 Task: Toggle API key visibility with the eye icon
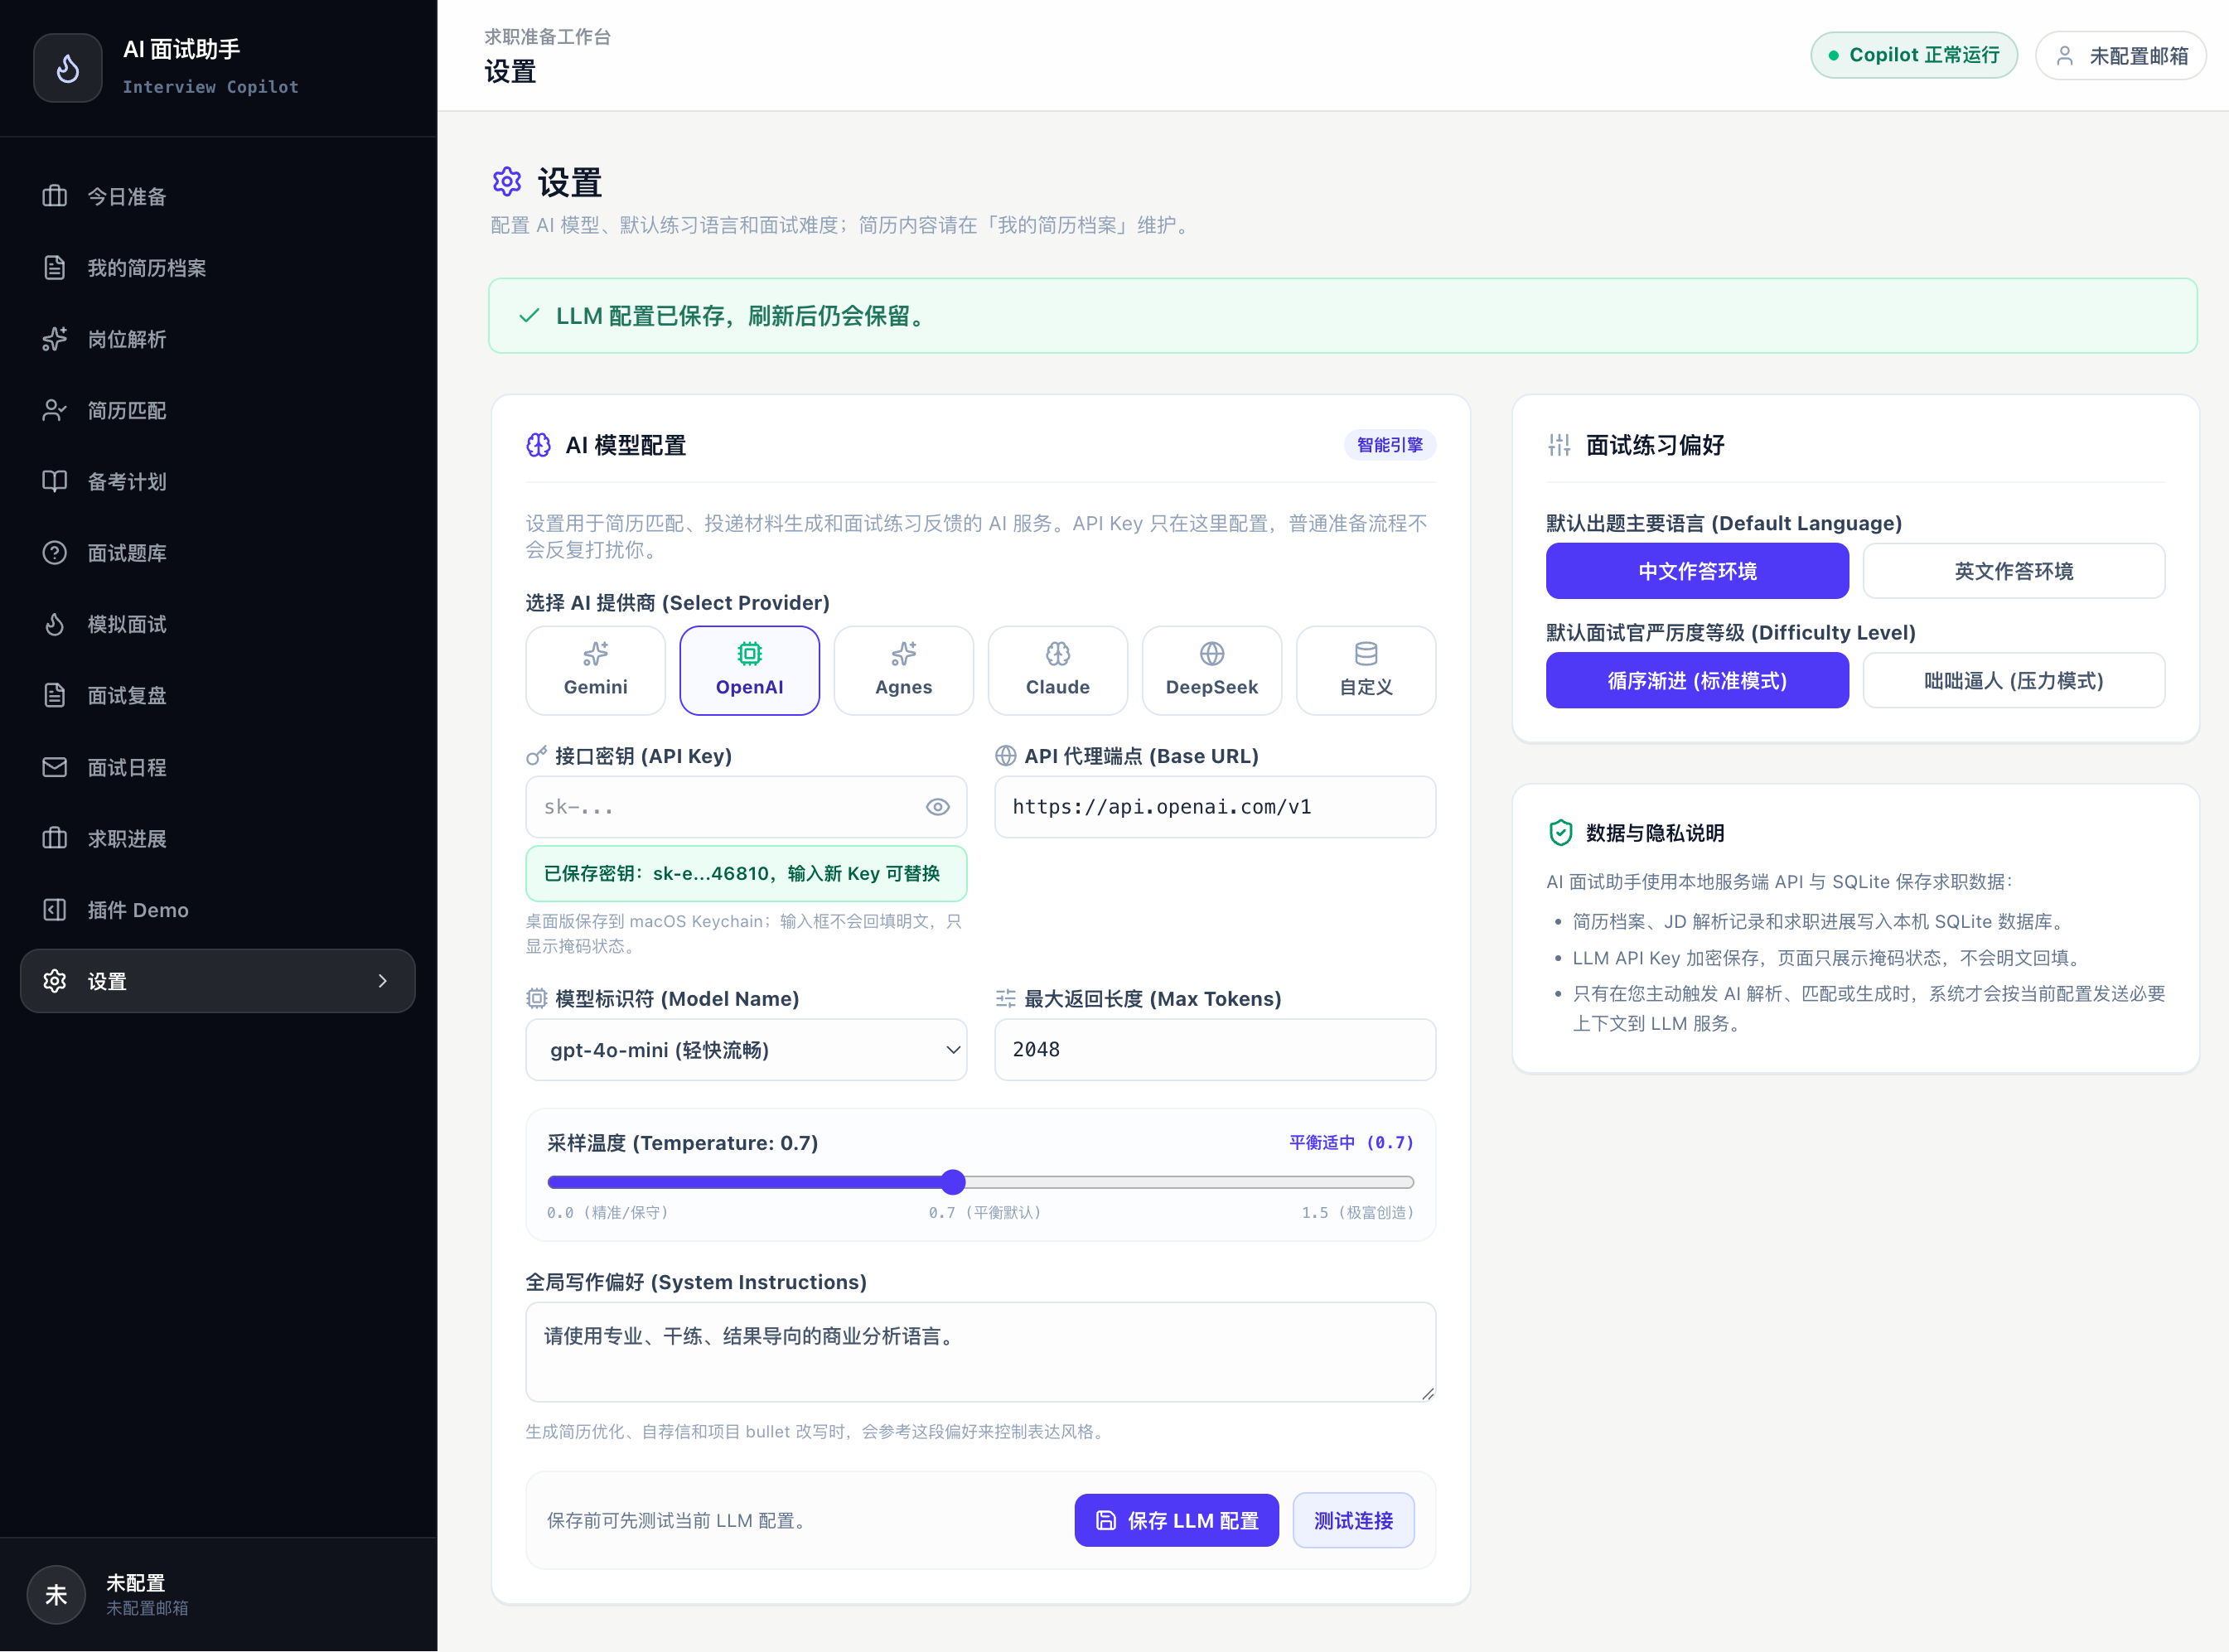pos(938,807)
